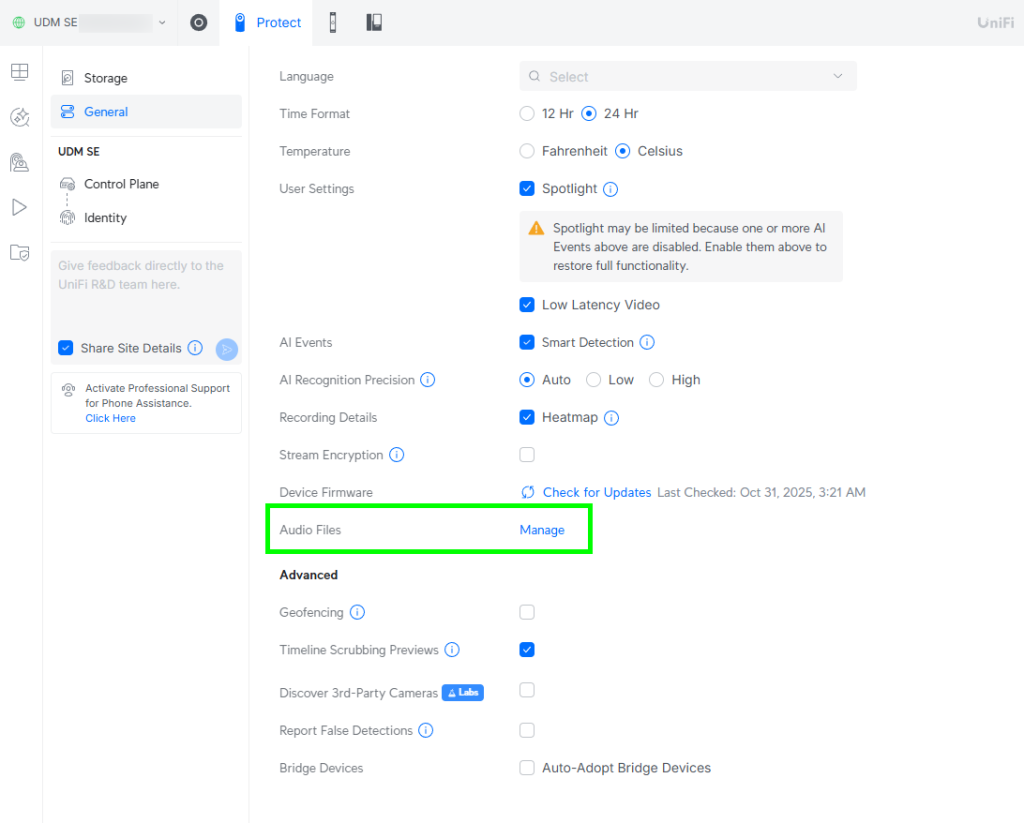Click the feedback text box

tap(146, 290)
